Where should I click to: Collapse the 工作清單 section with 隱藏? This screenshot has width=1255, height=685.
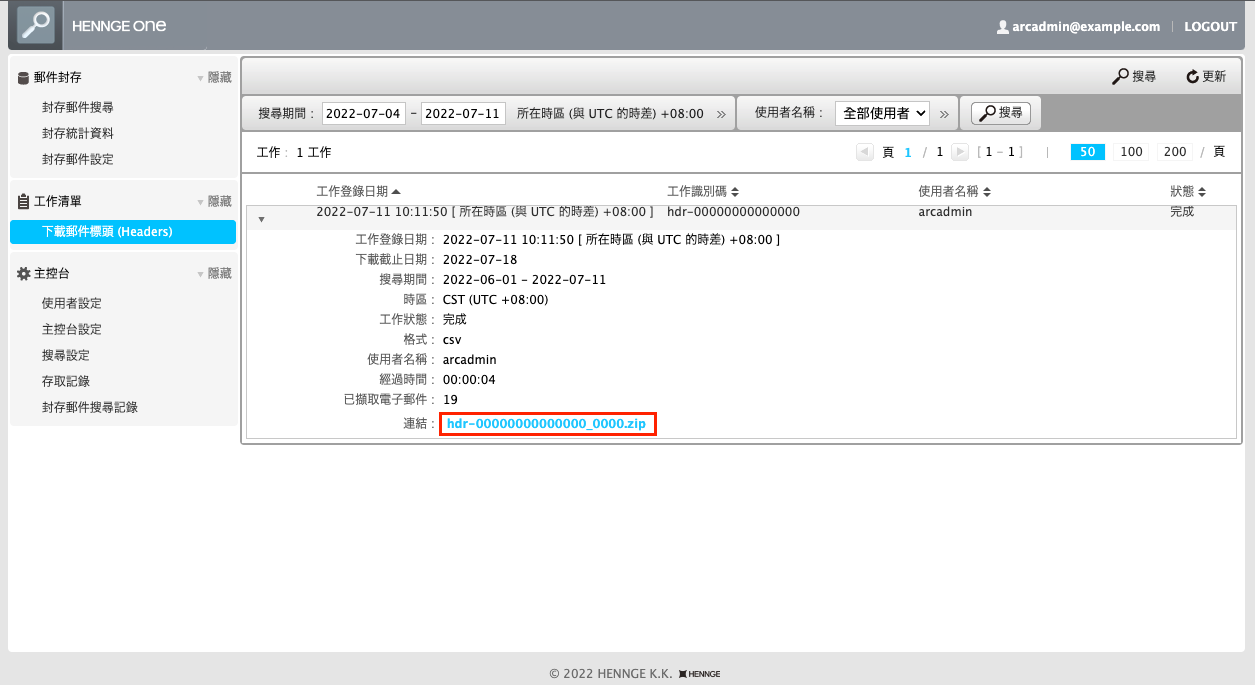[x=214, y=201]
